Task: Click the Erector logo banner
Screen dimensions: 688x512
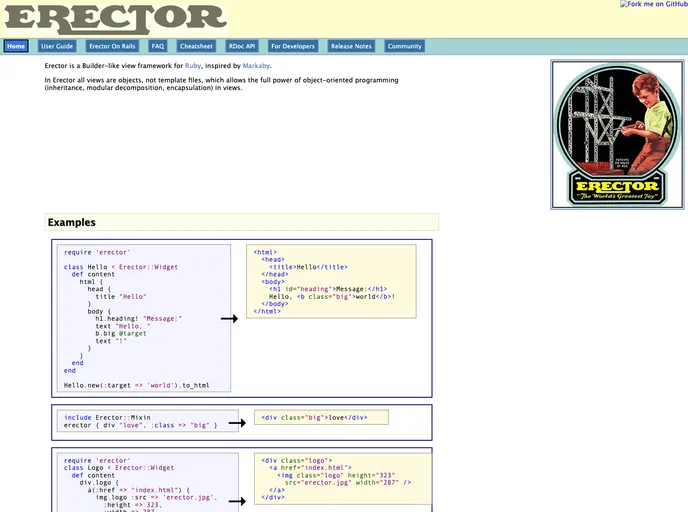Action: pyautogui.click(x=115, y=20)
